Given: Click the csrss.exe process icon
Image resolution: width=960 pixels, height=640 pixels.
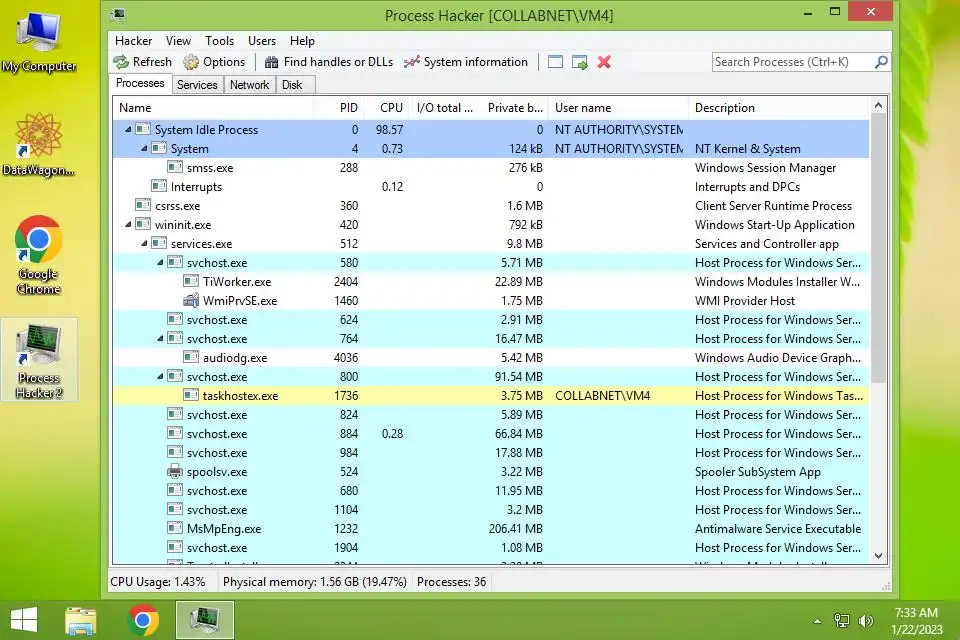Looking at the screenshot, I should click(143, 206).
